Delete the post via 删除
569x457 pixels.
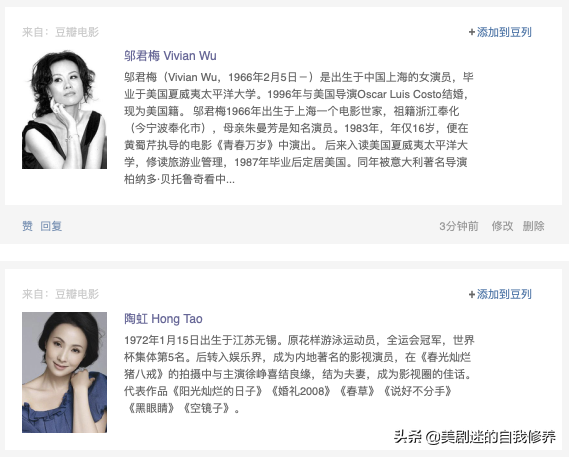pos(533,226)
